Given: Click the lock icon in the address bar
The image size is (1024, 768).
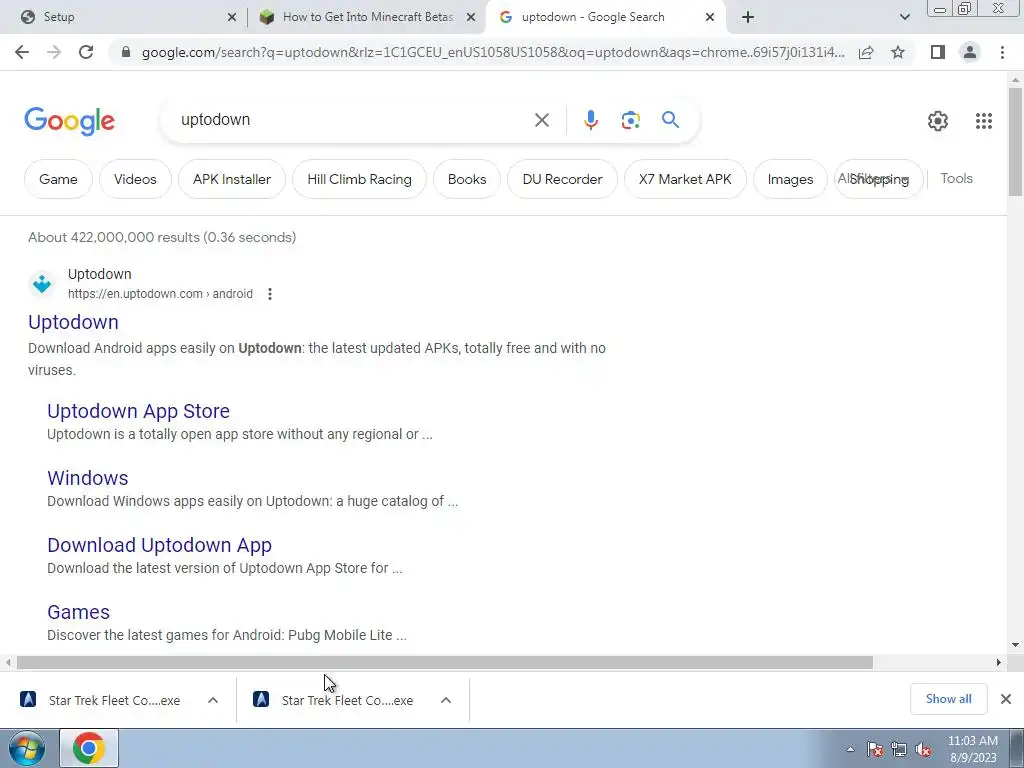Looking at the screenshot, I should [126, 52].
